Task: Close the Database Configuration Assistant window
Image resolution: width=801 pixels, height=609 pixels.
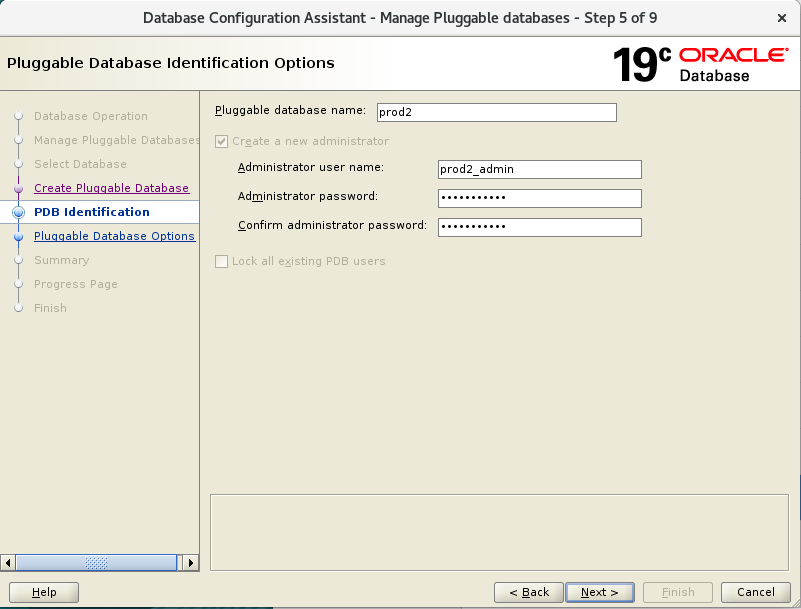Action: pos(782,18)
